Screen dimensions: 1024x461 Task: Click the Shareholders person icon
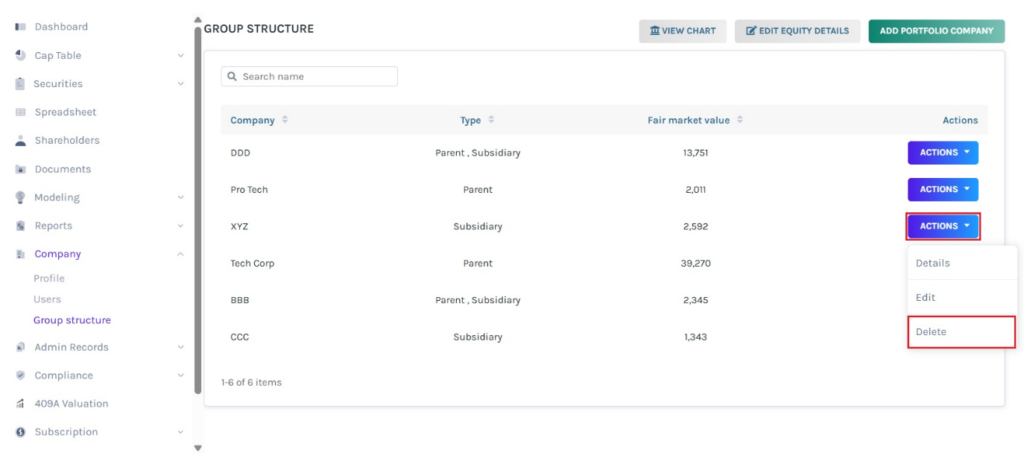pos(20,141)
